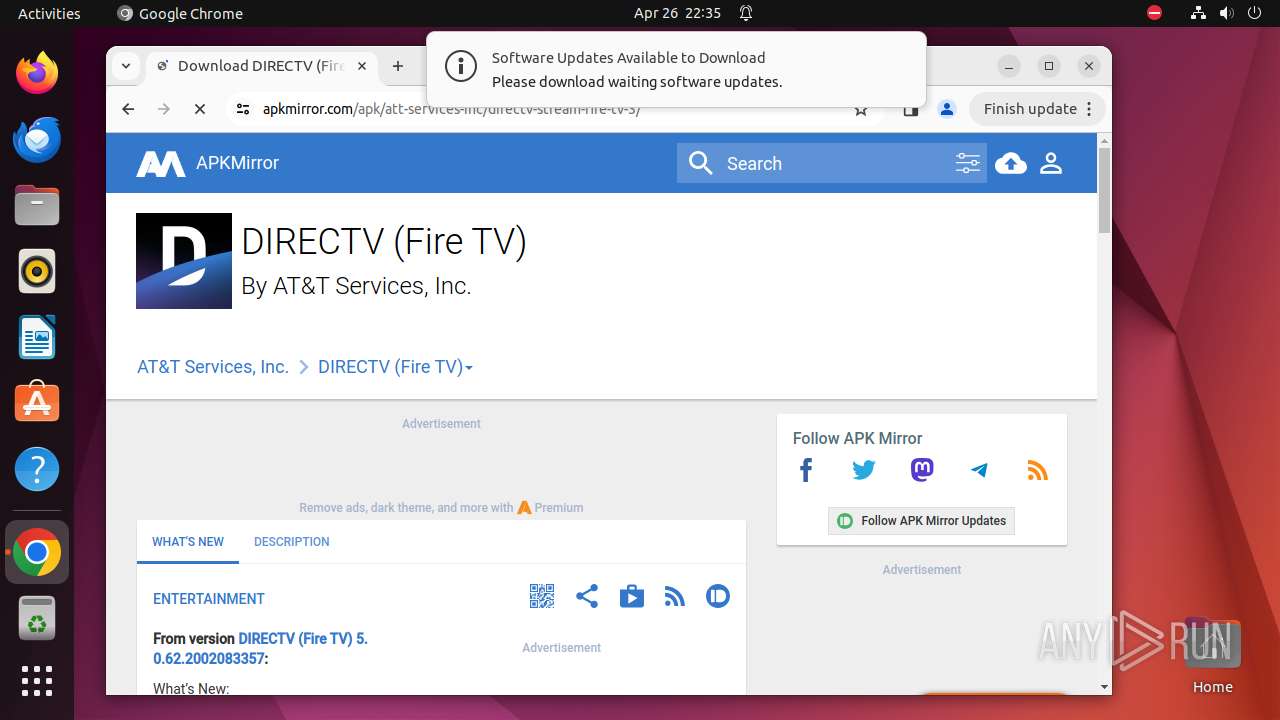This screenshot has width=1280, height=720.
Task: Open Help from the dock
Action: click(x=37, y=469)
